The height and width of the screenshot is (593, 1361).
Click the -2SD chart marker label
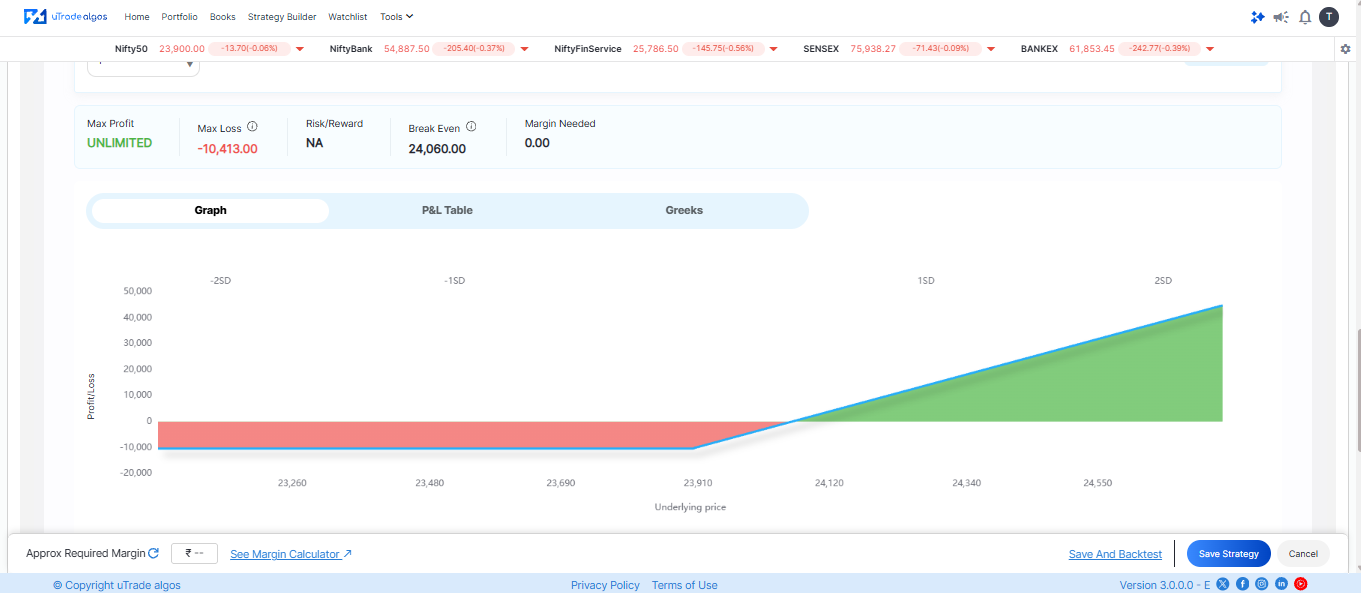coord(220,281)
